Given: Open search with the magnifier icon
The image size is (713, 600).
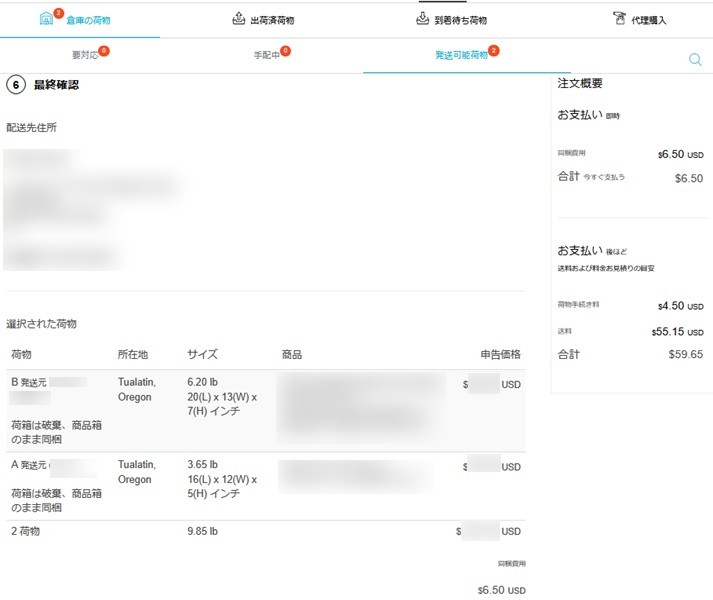Looking at the screenshot, I should pos(695,60).
